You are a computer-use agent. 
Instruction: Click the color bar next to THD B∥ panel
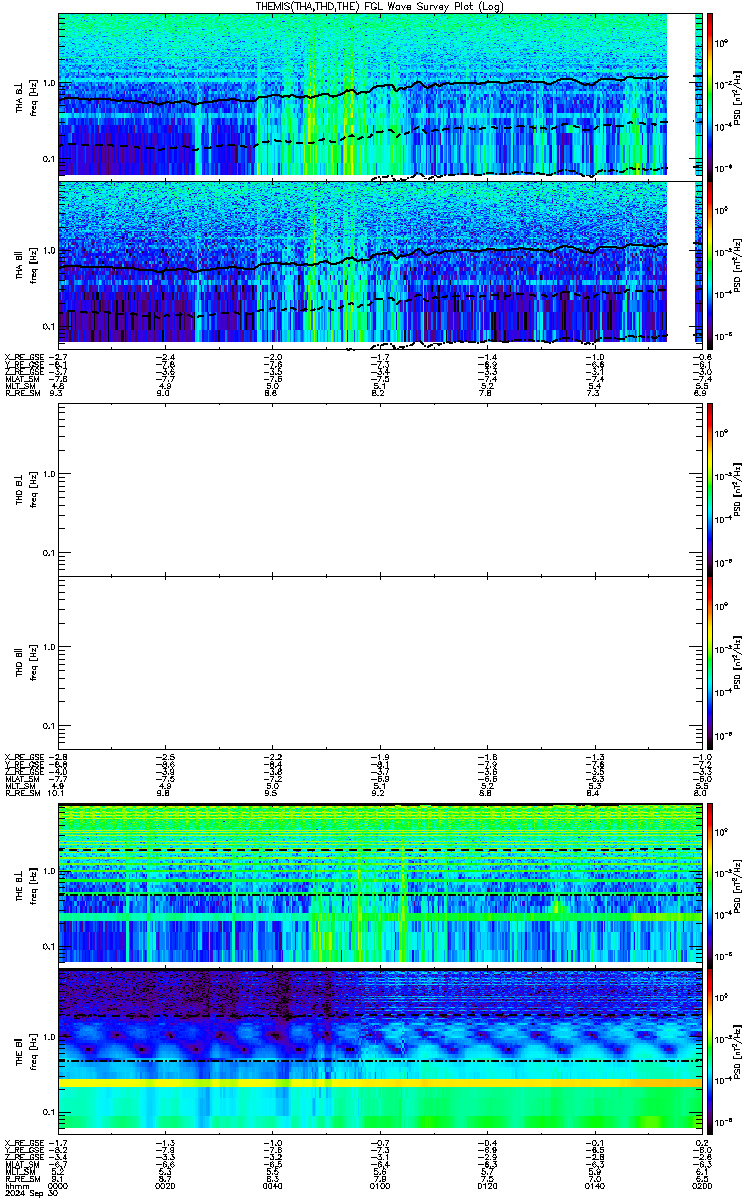710,663
